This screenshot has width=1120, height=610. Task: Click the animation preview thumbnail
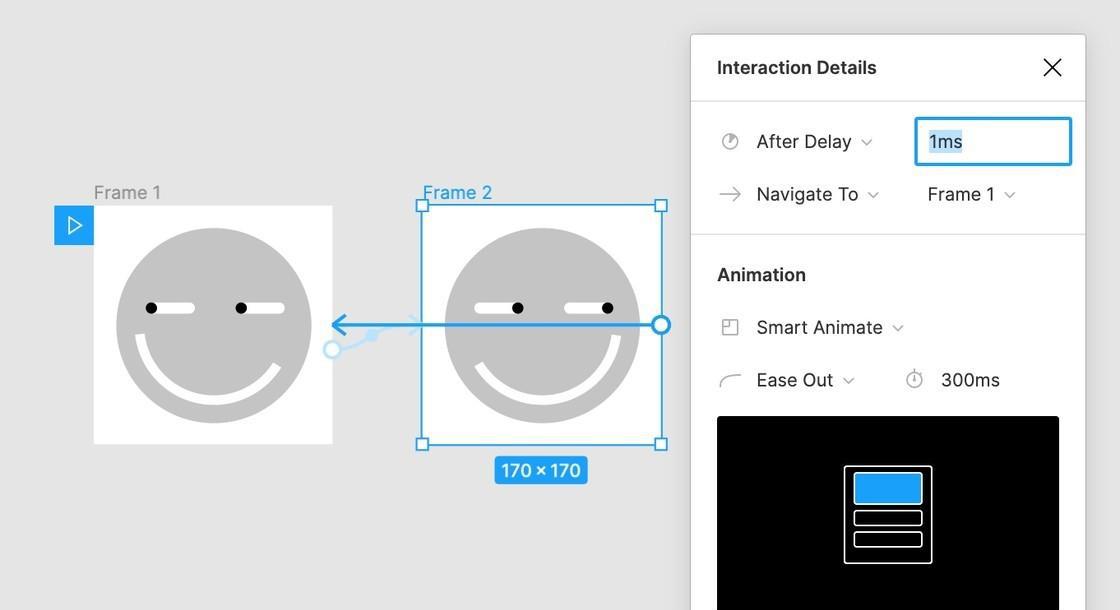click(x=887, y=513)
